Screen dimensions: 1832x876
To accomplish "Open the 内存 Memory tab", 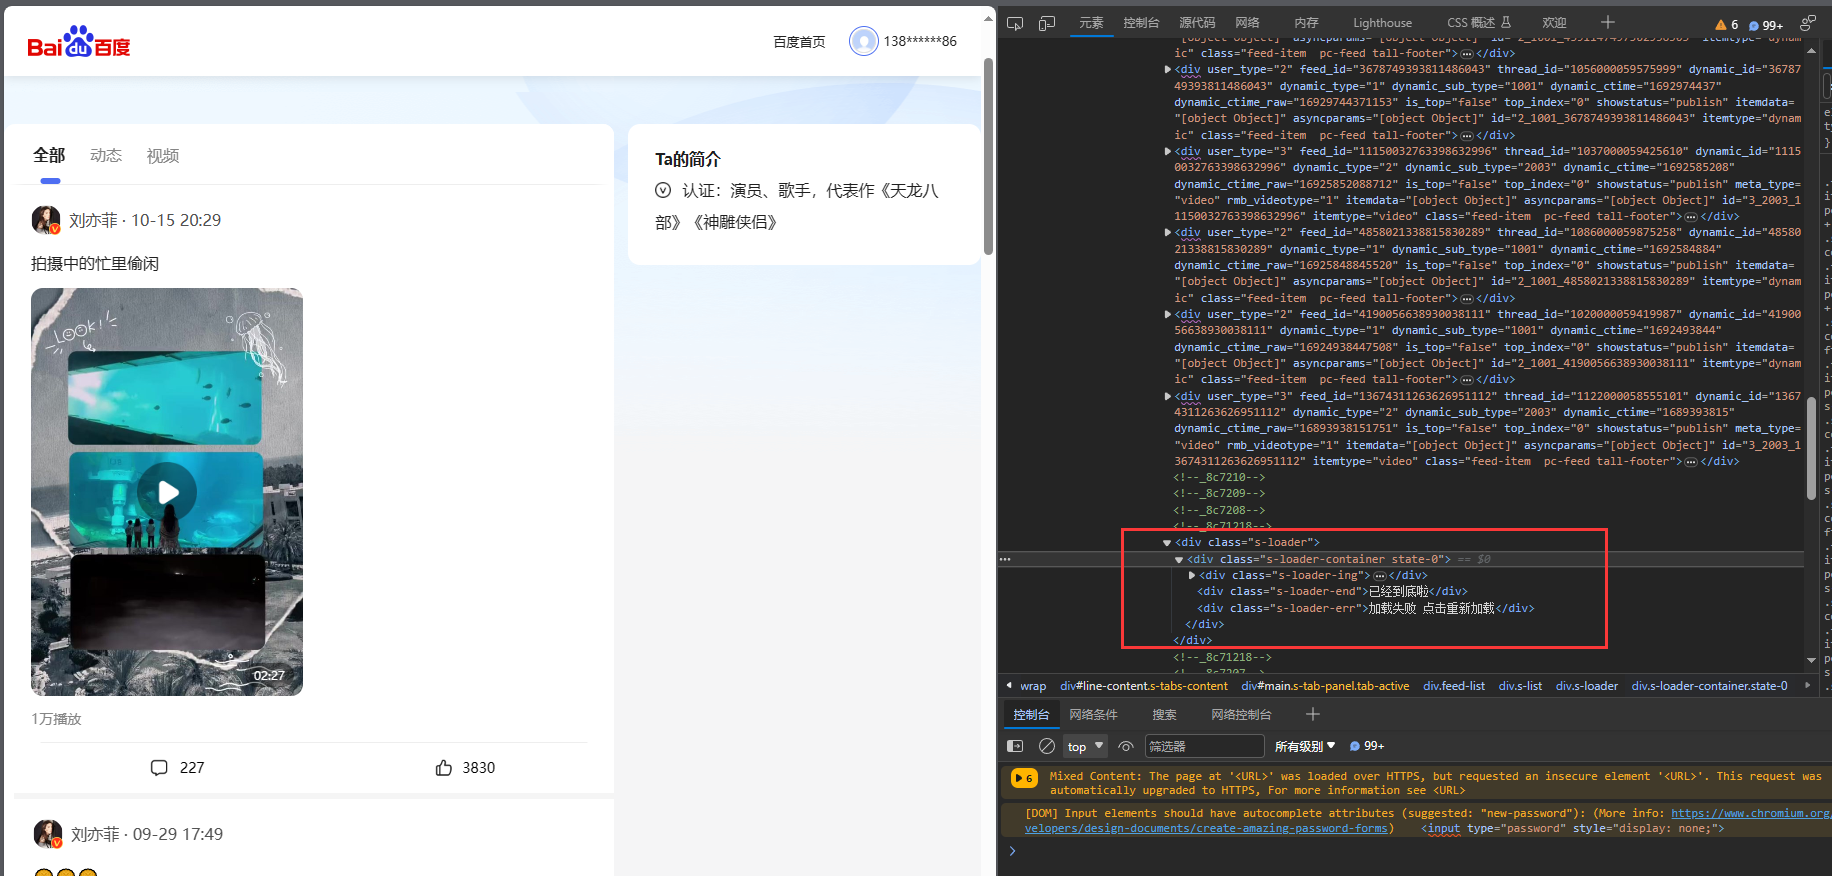I will click(1306, 23).
